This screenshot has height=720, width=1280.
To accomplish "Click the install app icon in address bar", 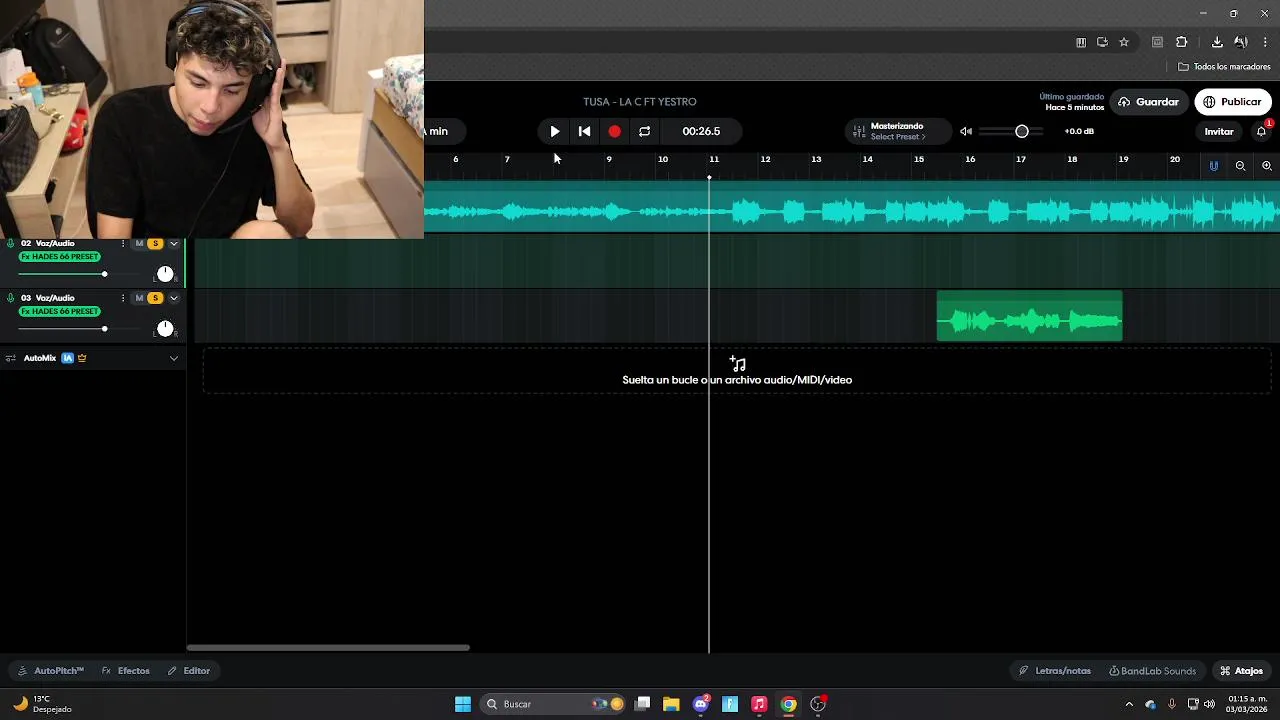I will click(1102, 42).
